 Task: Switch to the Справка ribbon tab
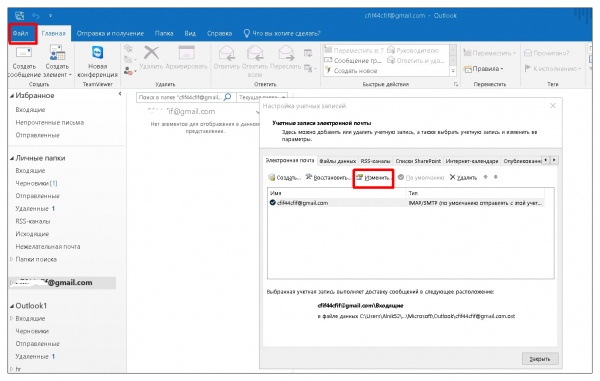(x=219, y=33)
